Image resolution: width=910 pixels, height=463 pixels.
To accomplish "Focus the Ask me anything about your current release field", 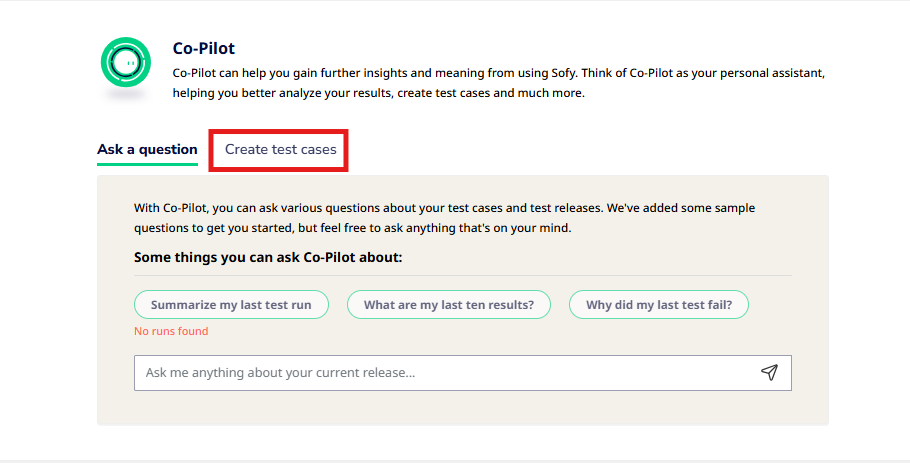I will point(463,373).
